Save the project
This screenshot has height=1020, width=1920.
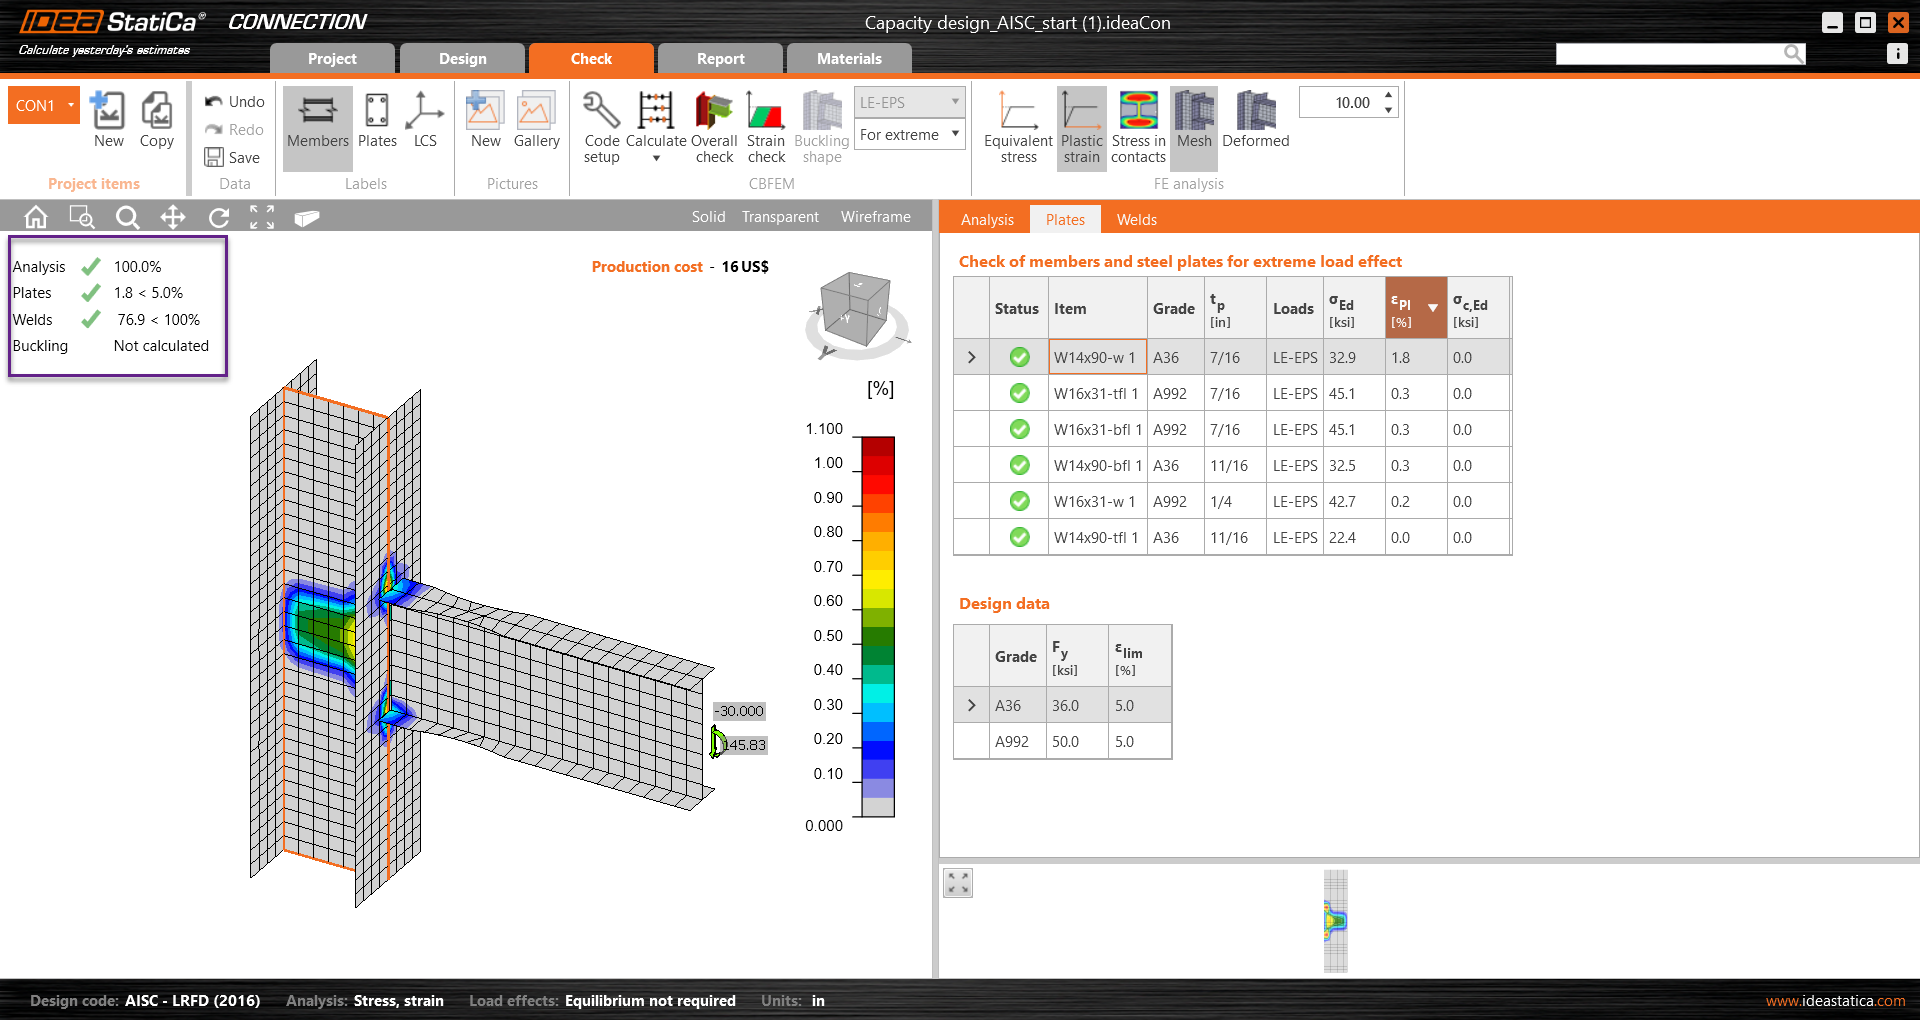232,157
